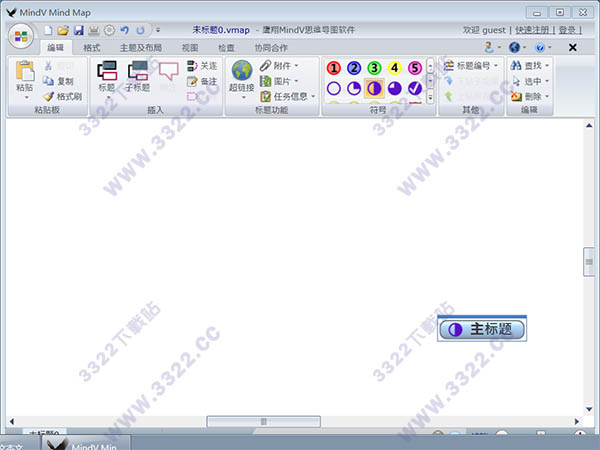
Task: Insert a 关连 relationship link
Action: pos(202,66)
